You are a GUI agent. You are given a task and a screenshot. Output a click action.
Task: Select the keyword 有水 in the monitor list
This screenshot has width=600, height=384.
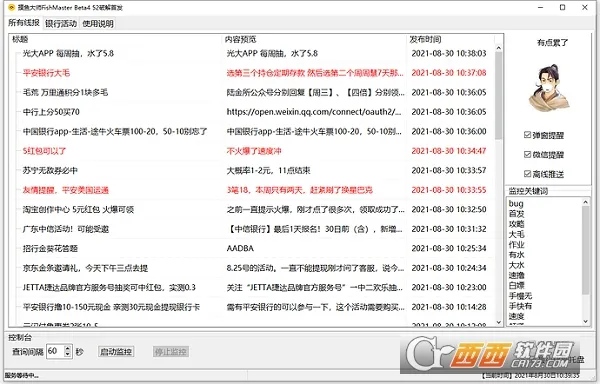coord(516,255)
